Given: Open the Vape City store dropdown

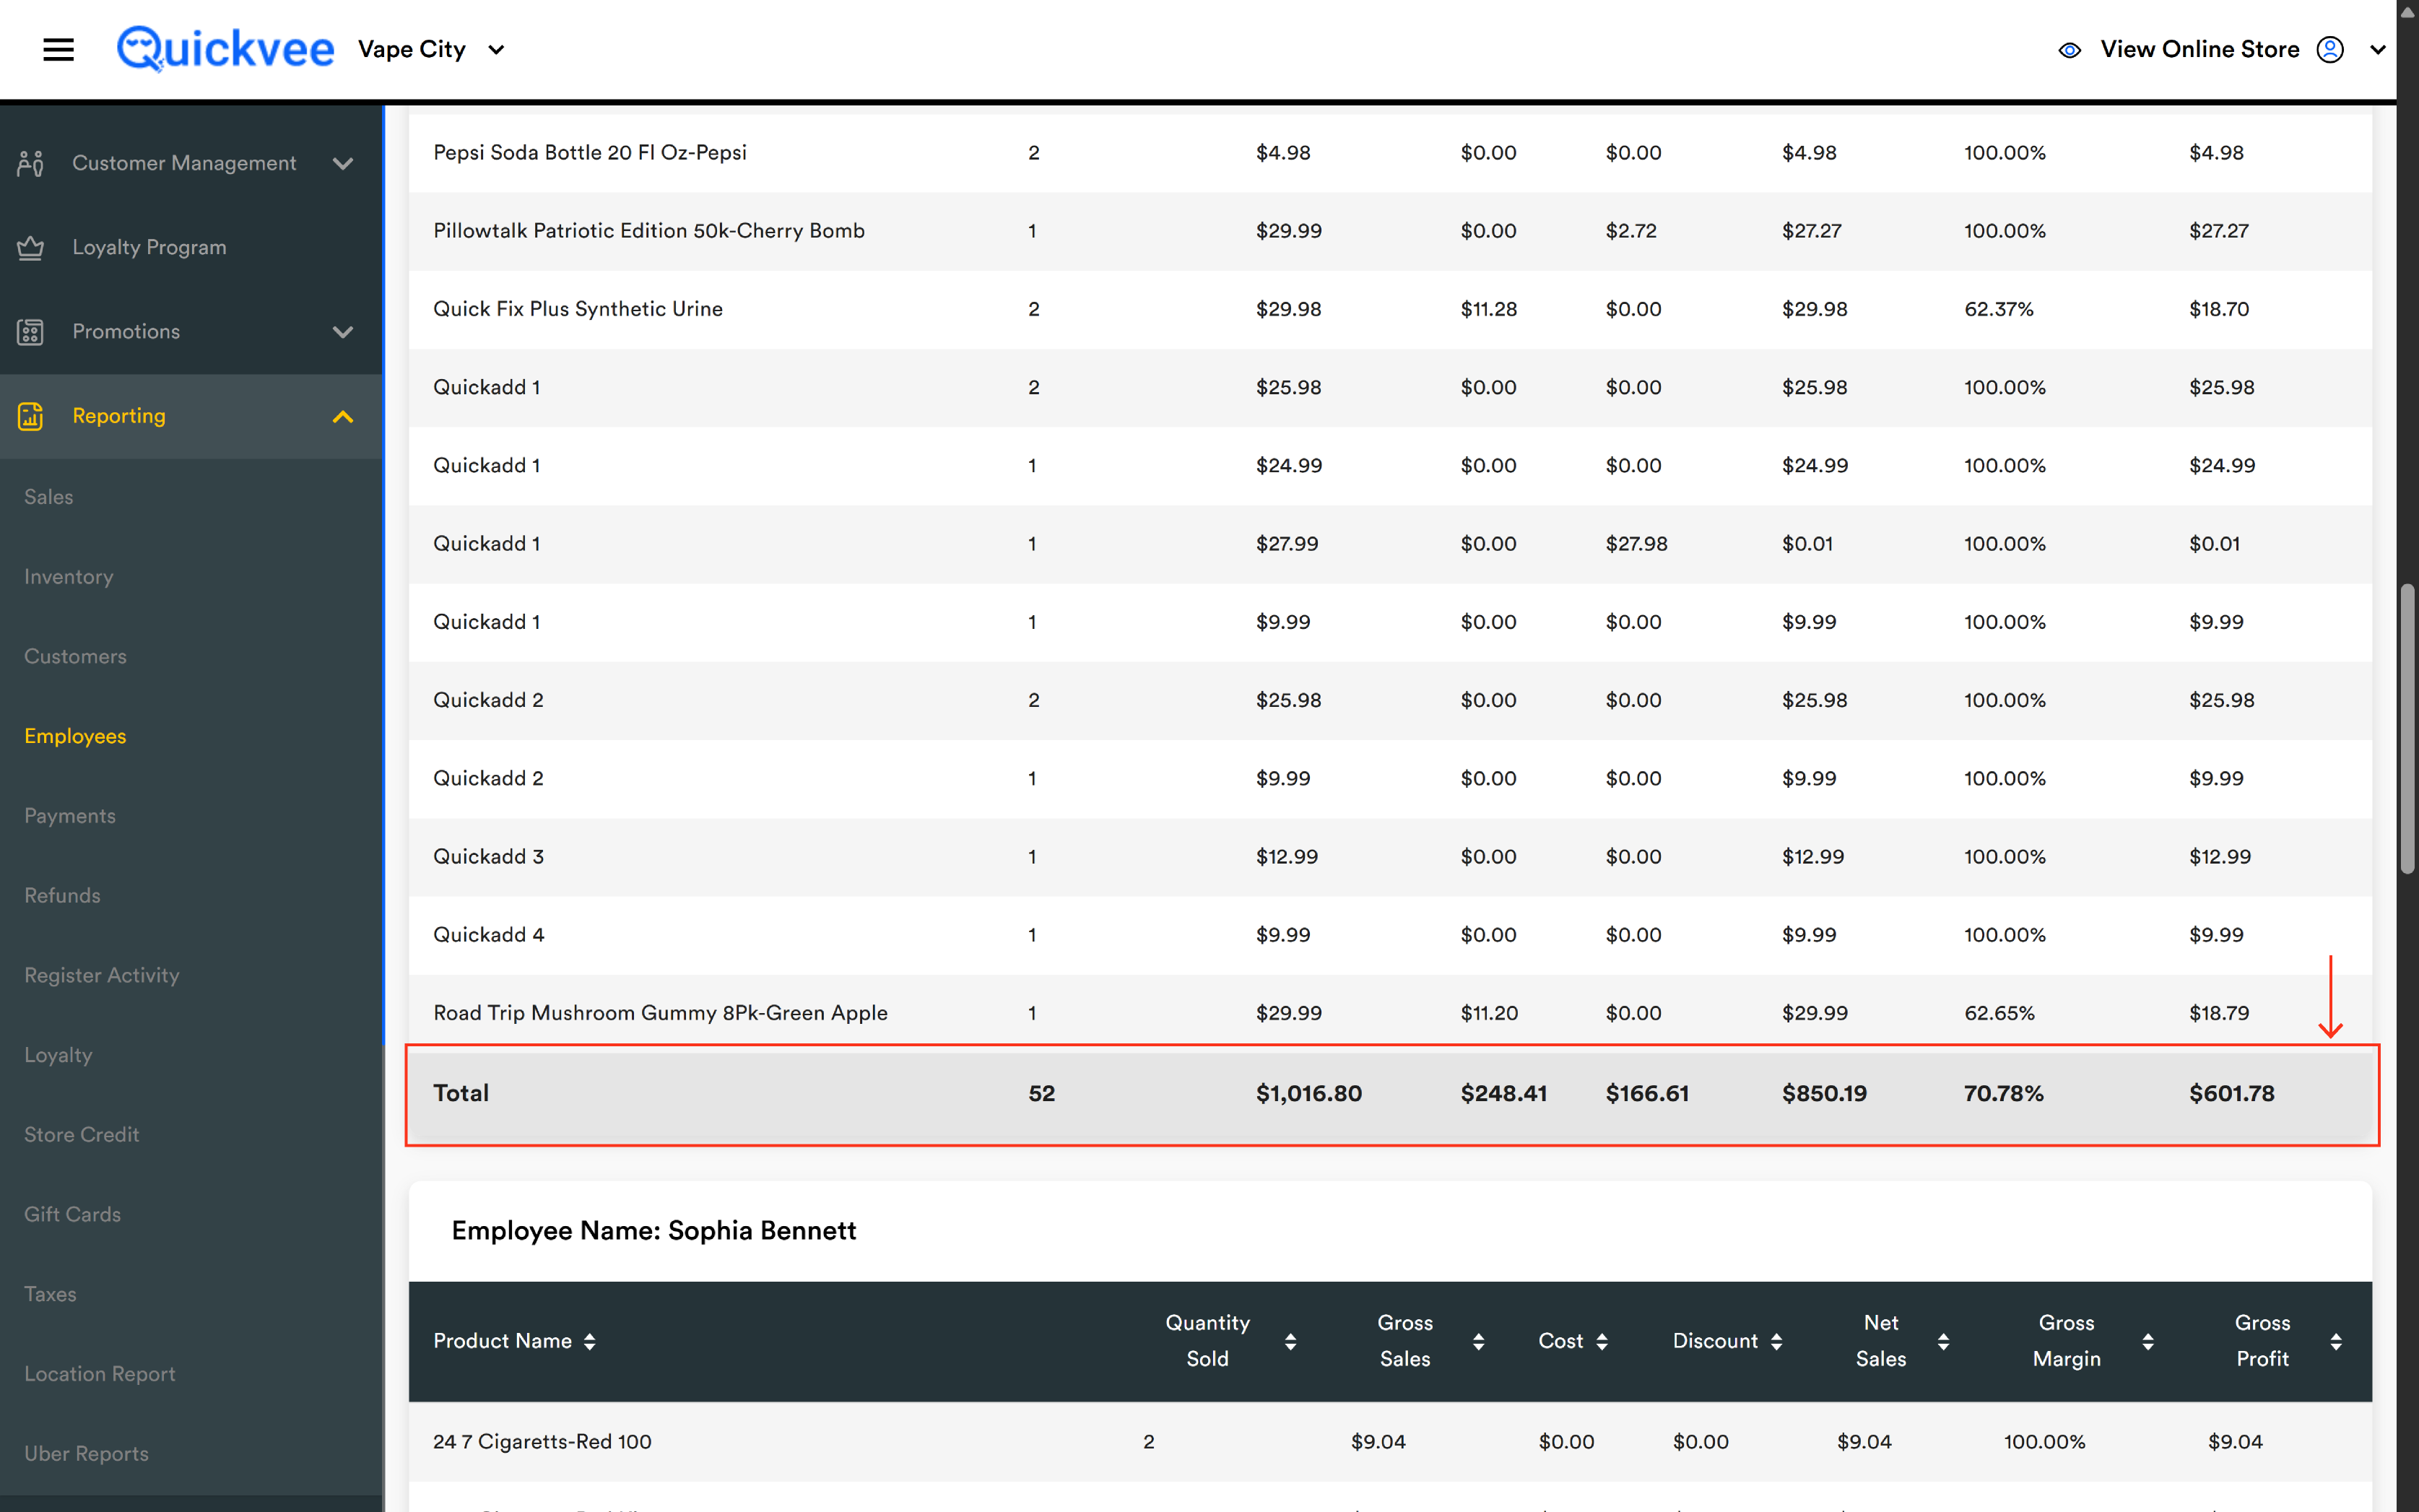Looking at the screenshot, I should click(431, 49).
